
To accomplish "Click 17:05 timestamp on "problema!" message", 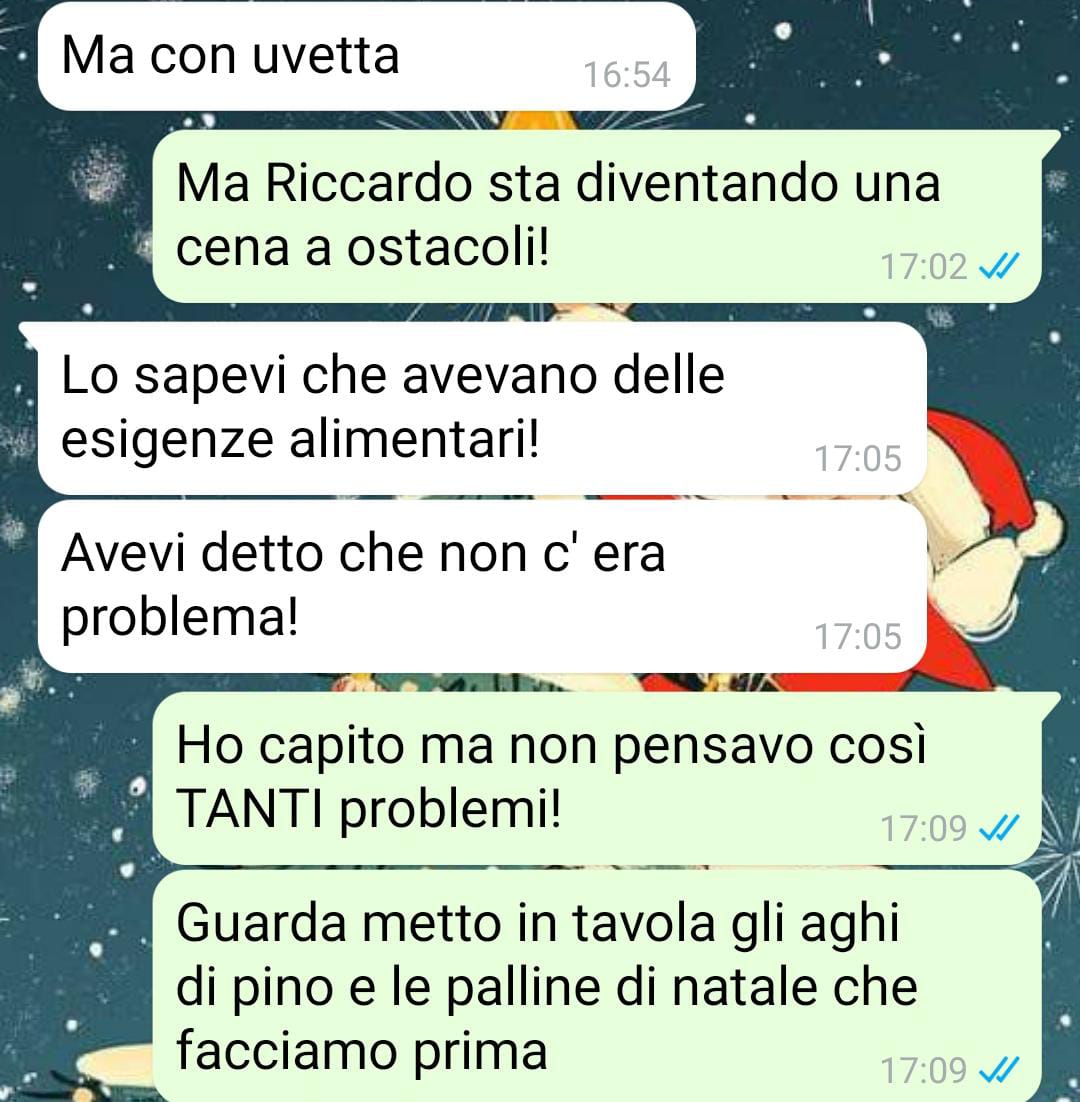I will coord(857,636).
